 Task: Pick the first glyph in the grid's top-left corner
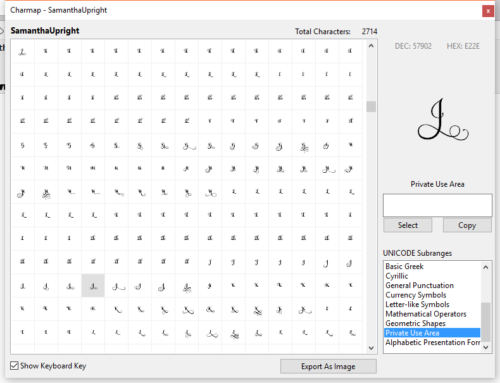pos(23,51)
